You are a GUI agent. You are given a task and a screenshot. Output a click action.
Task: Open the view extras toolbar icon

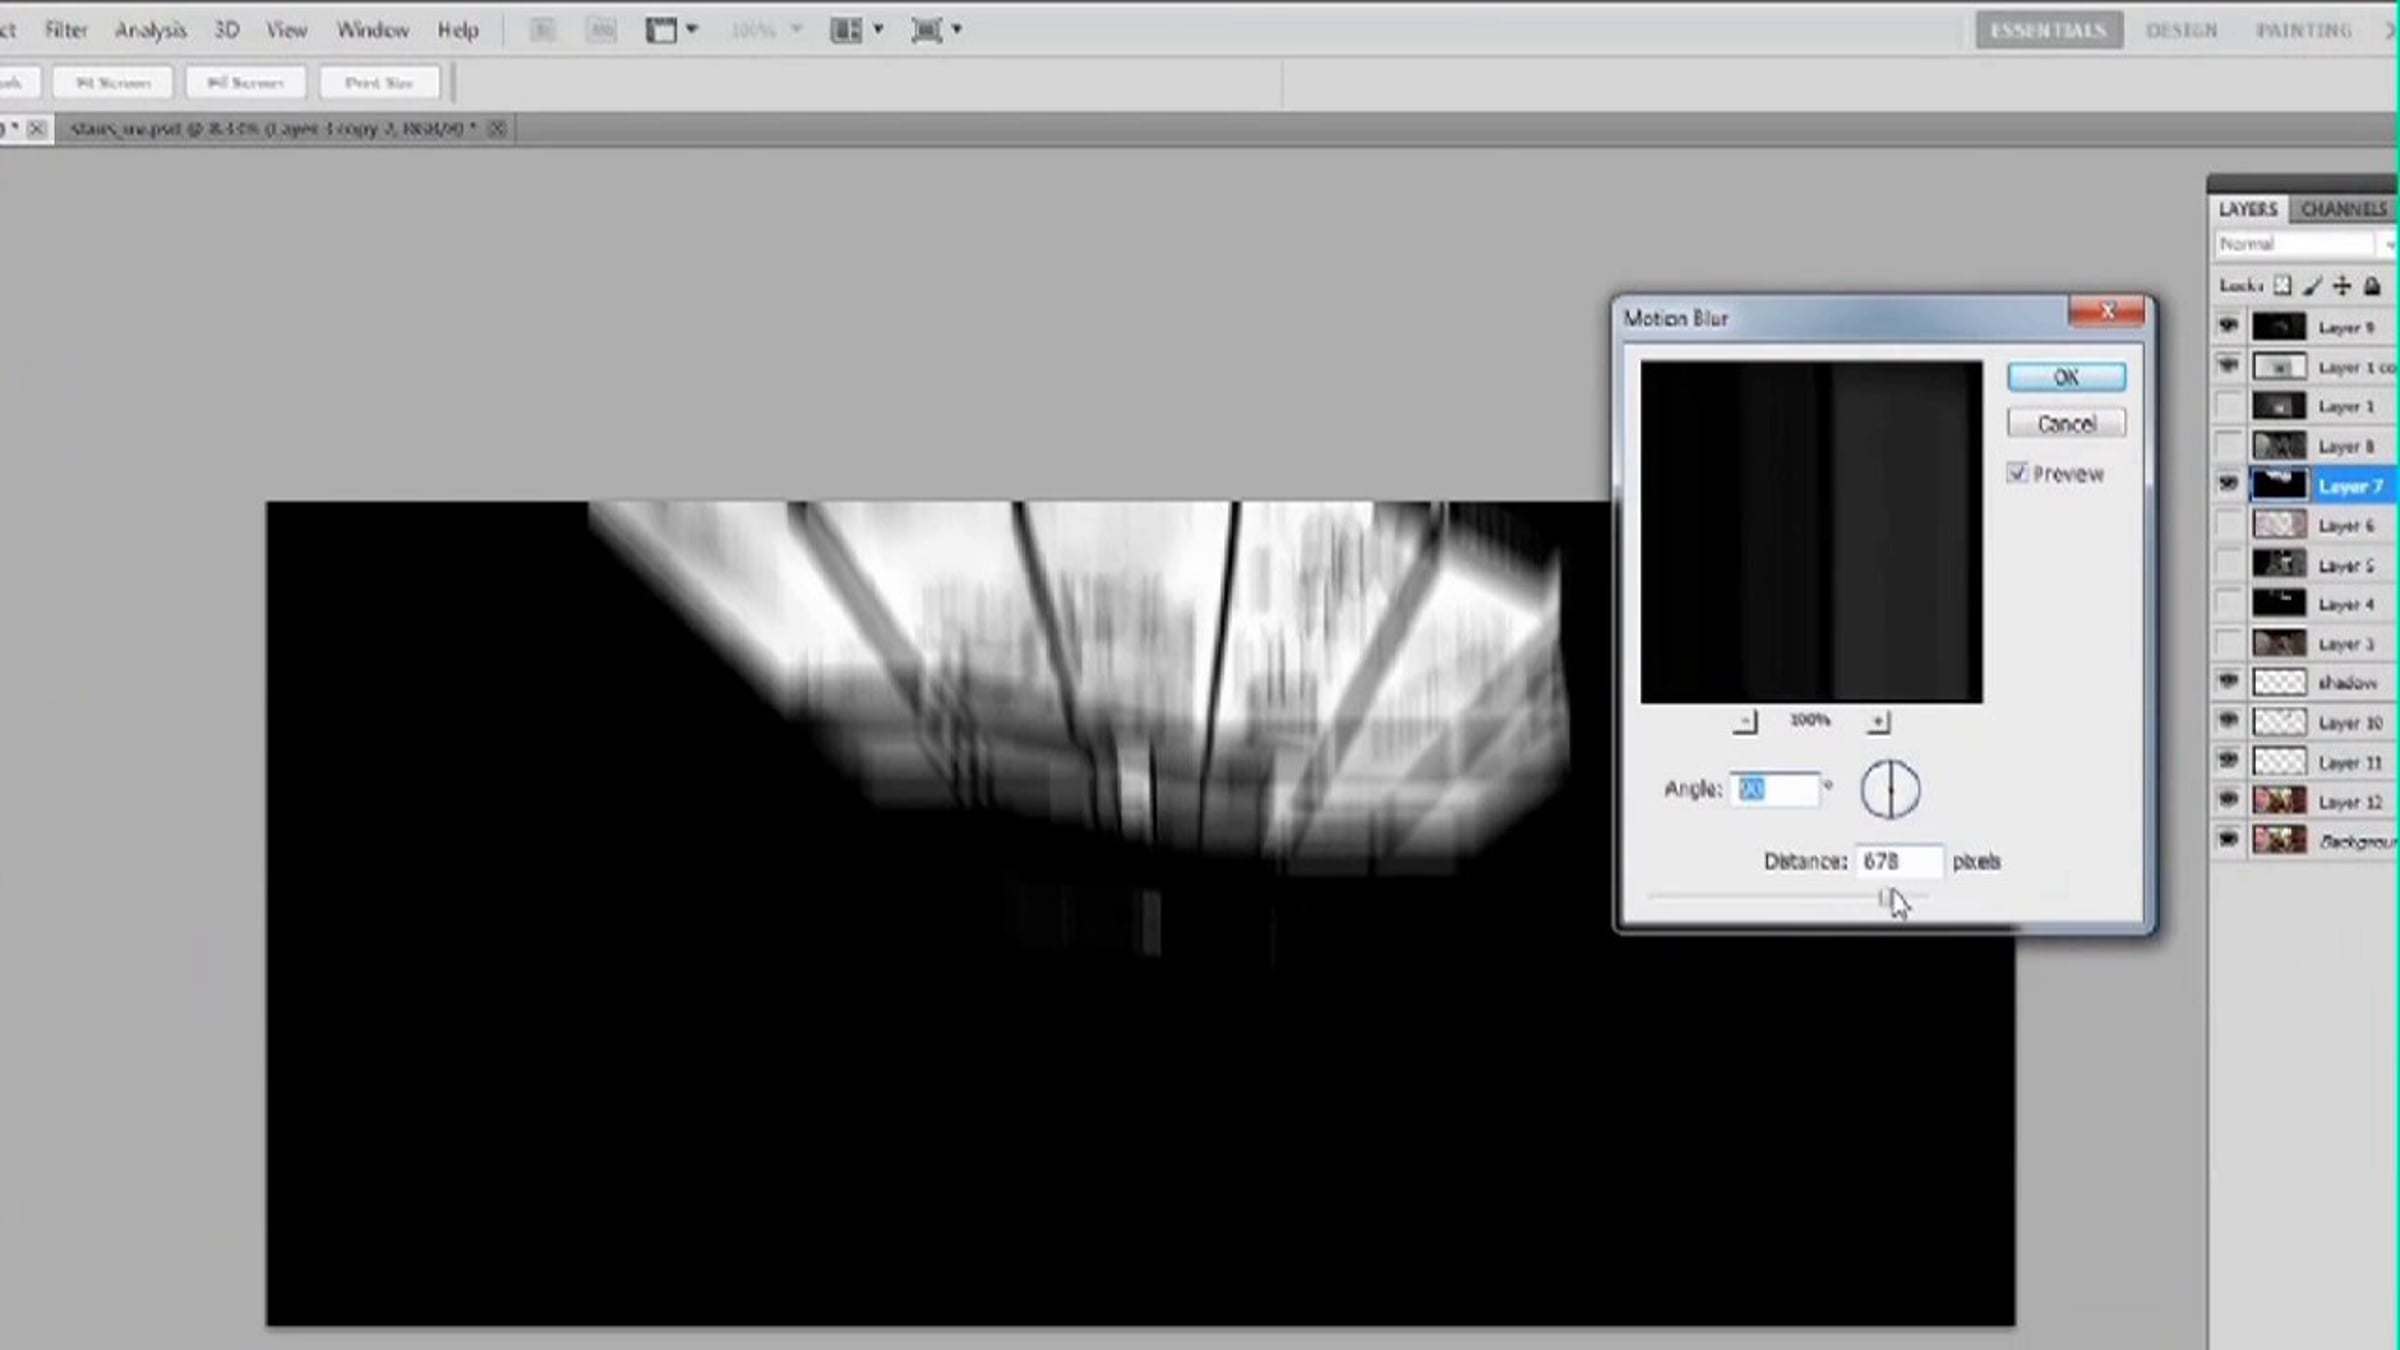point(670,30)
